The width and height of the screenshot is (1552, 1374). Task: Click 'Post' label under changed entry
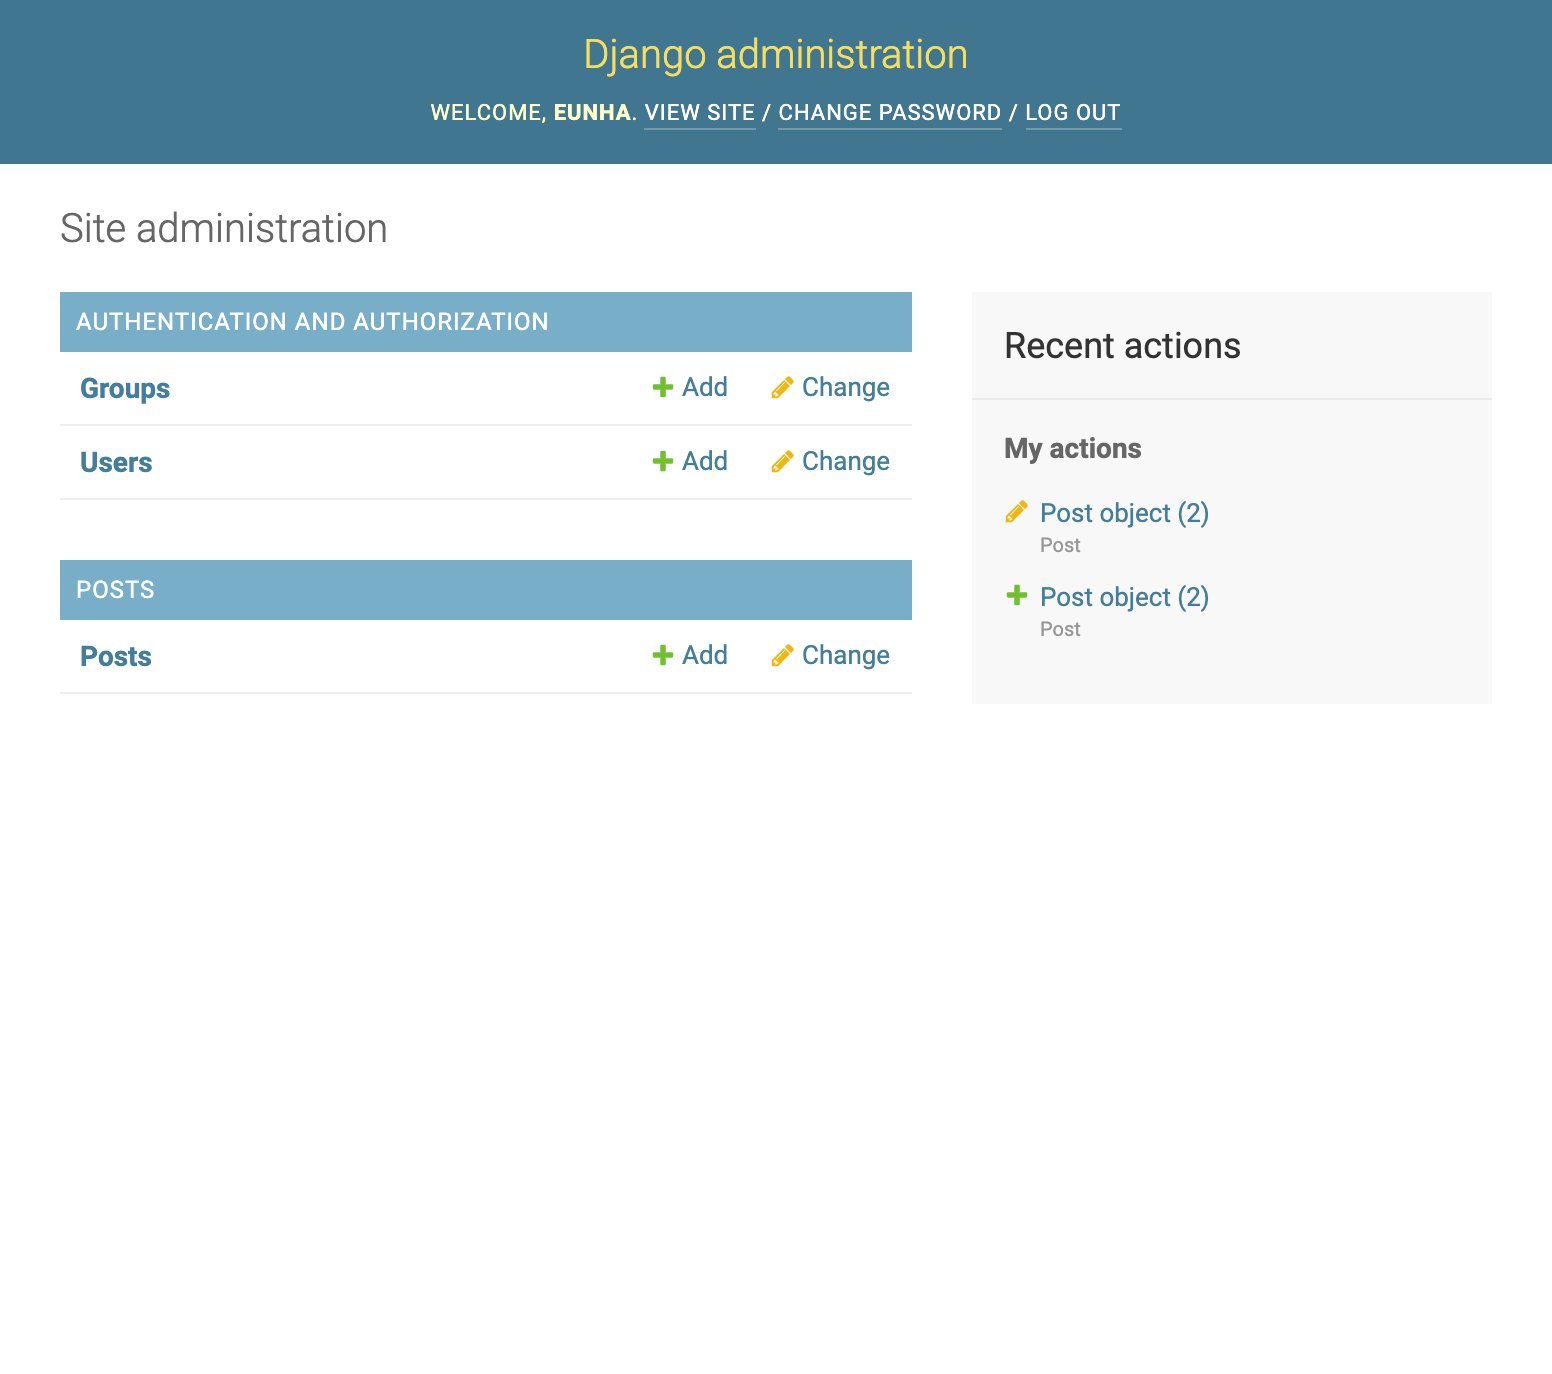[x=1060, y=545]
